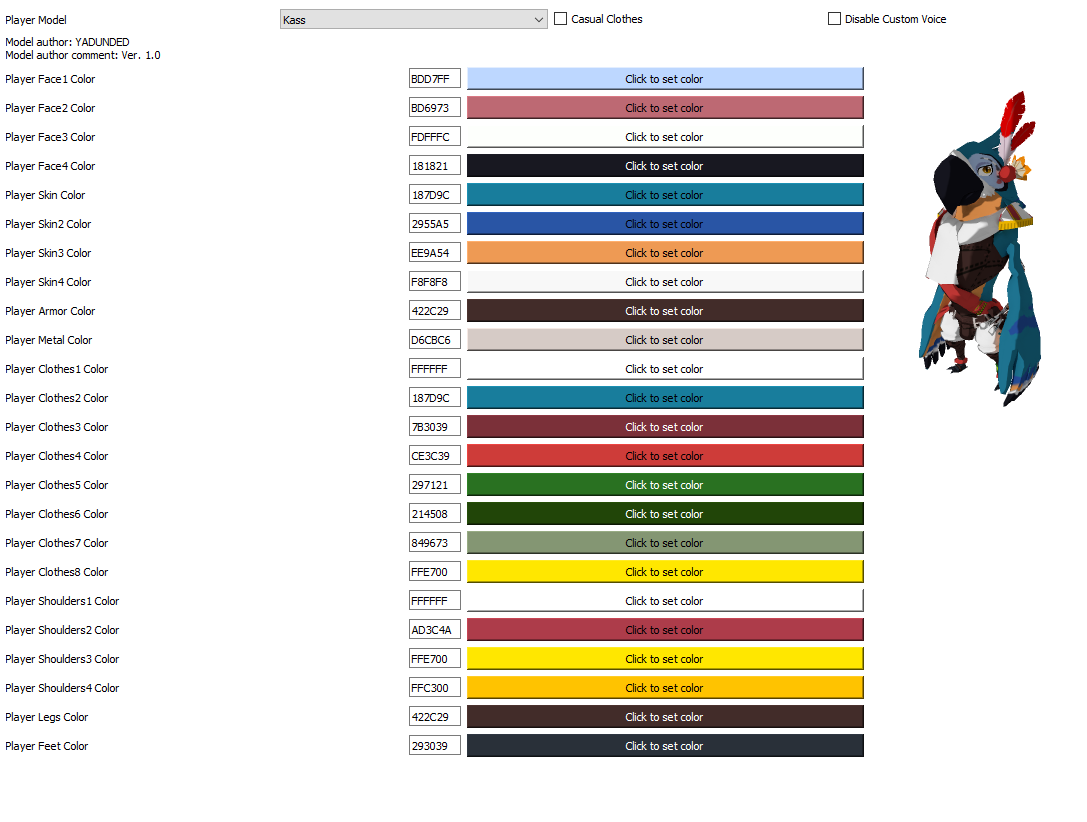Enable the Casual Clothes checkbox

(x=561, y=19)
